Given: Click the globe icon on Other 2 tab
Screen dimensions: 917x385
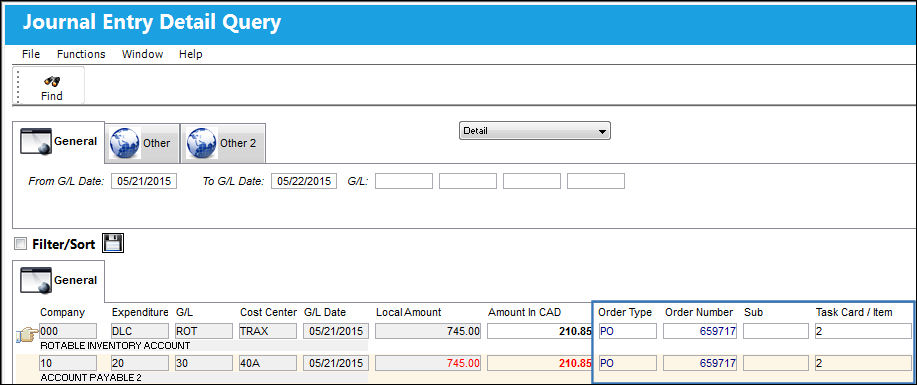Looking at the screenshot, I should pyautogui.click(x=201, y=143).
